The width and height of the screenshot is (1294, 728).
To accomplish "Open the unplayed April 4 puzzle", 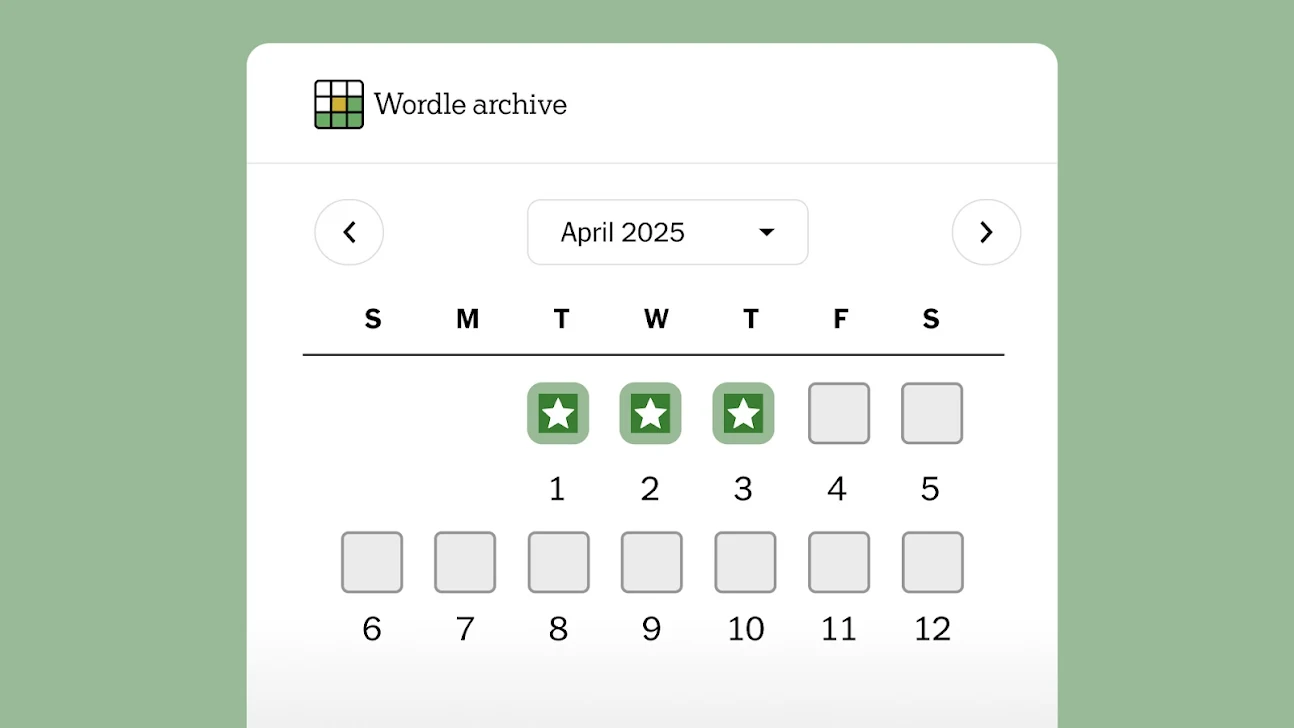I will pos(839,413).
